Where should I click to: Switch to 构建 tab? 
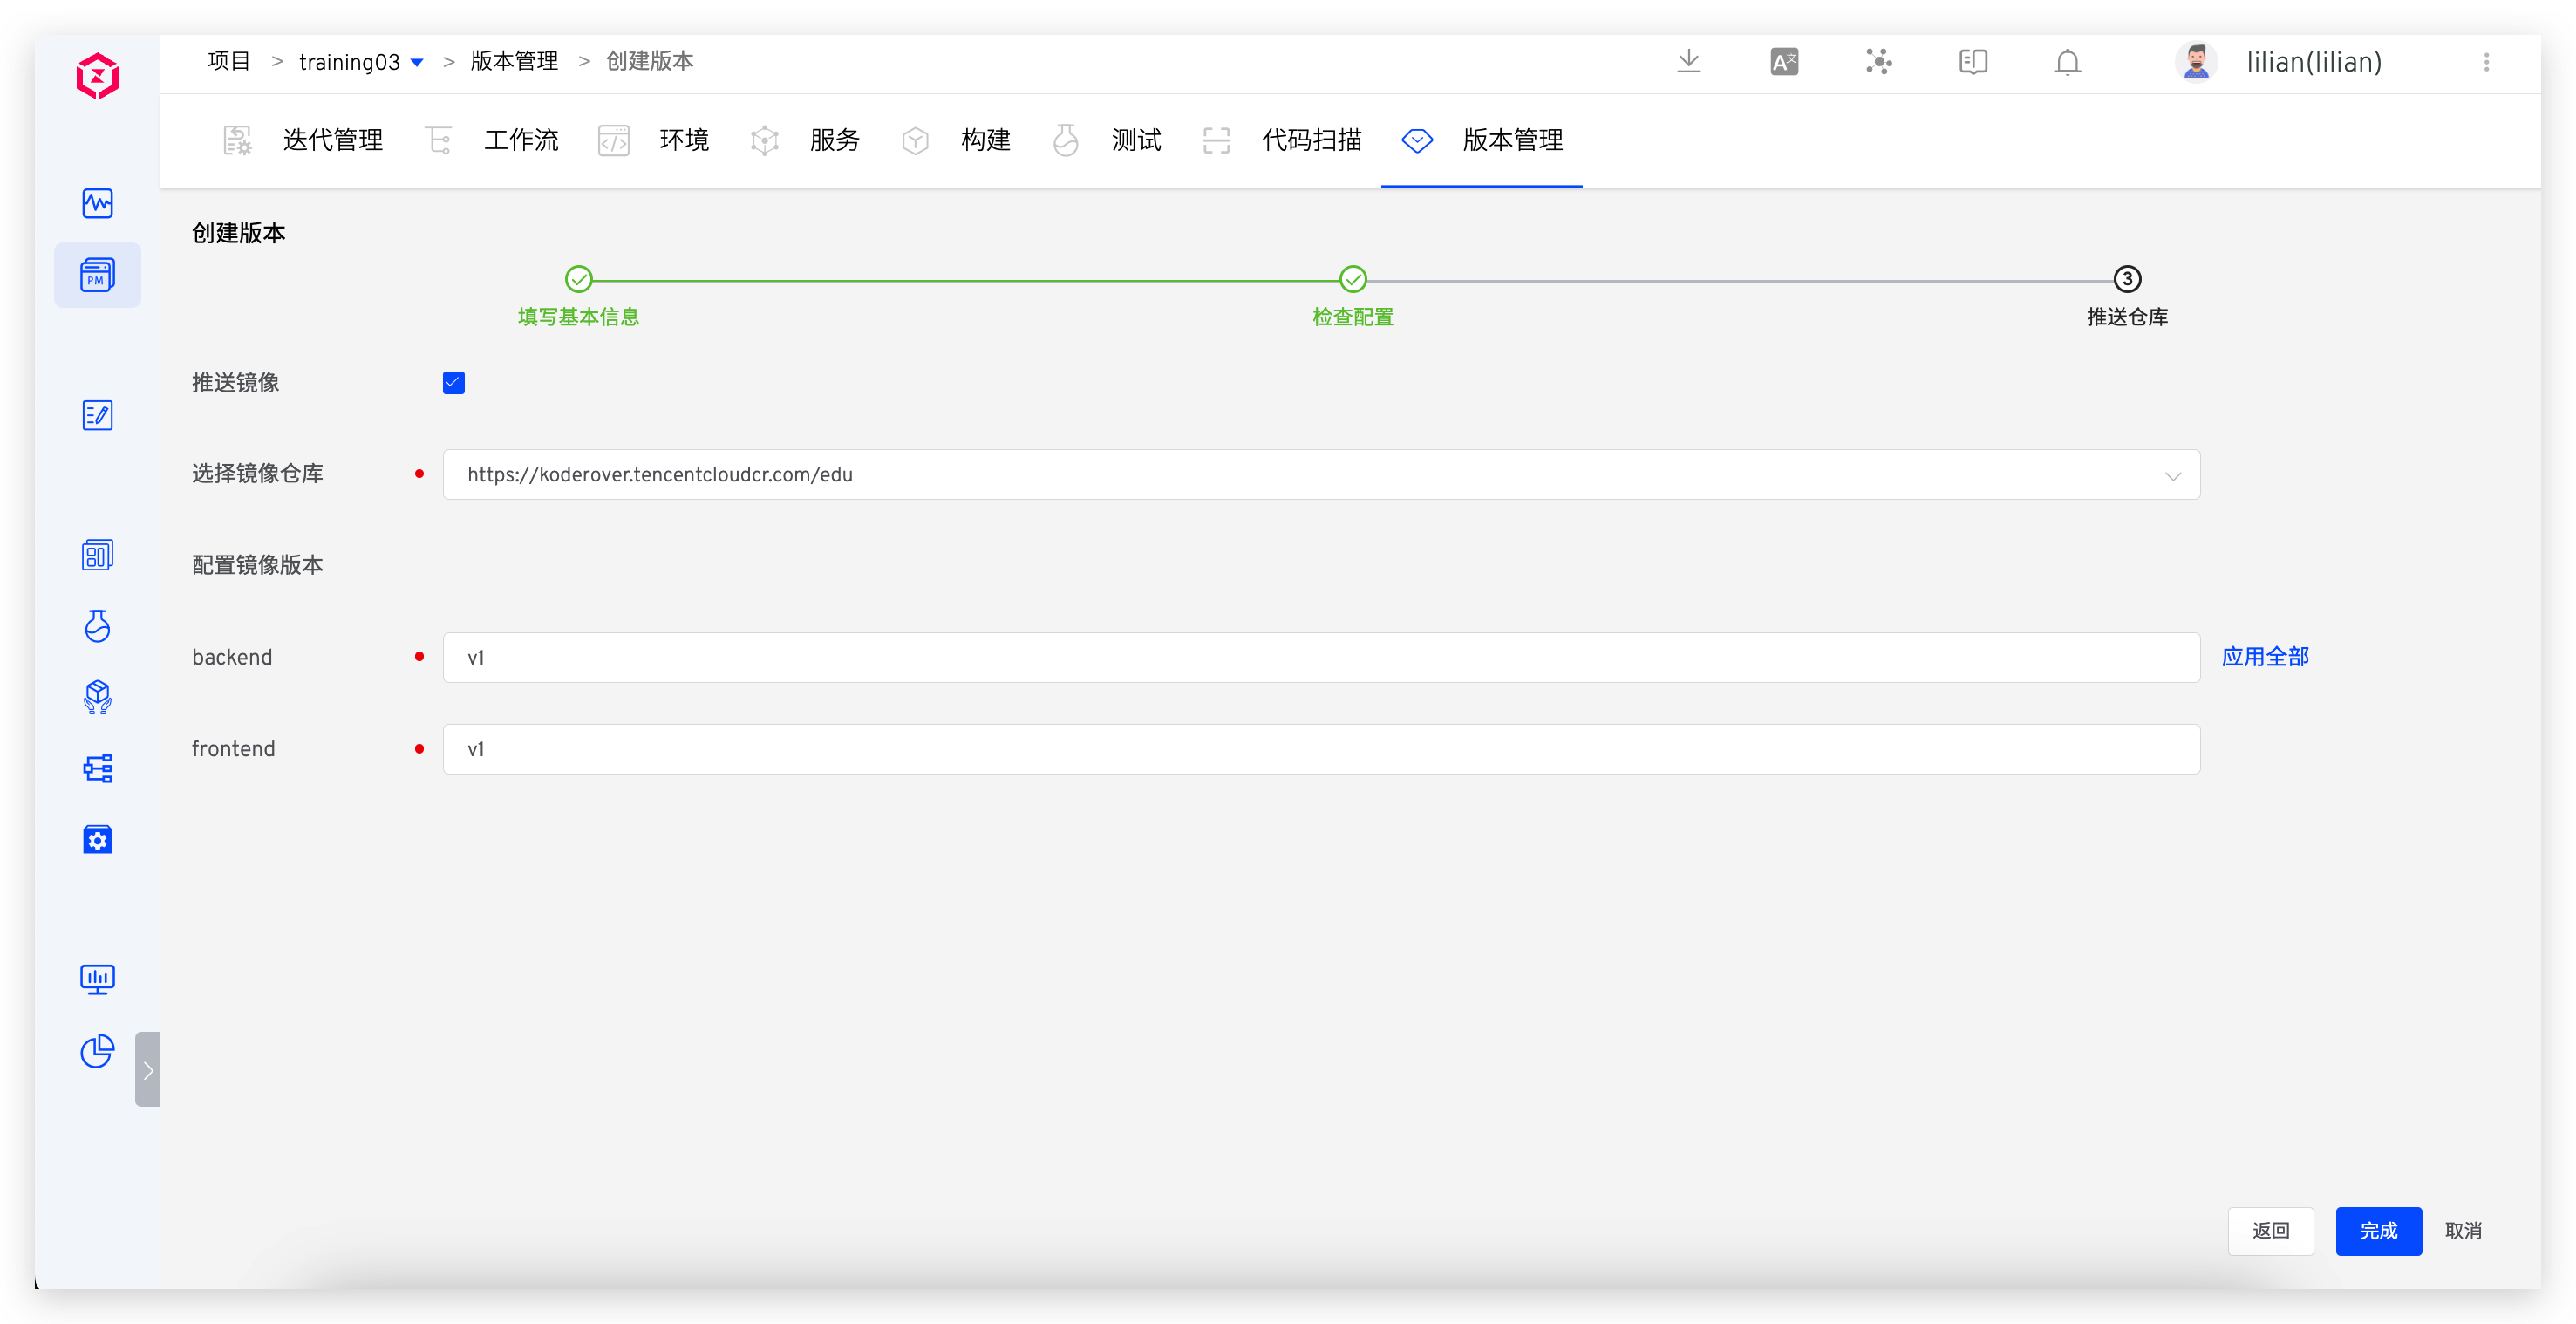click(x=986, y=140)
